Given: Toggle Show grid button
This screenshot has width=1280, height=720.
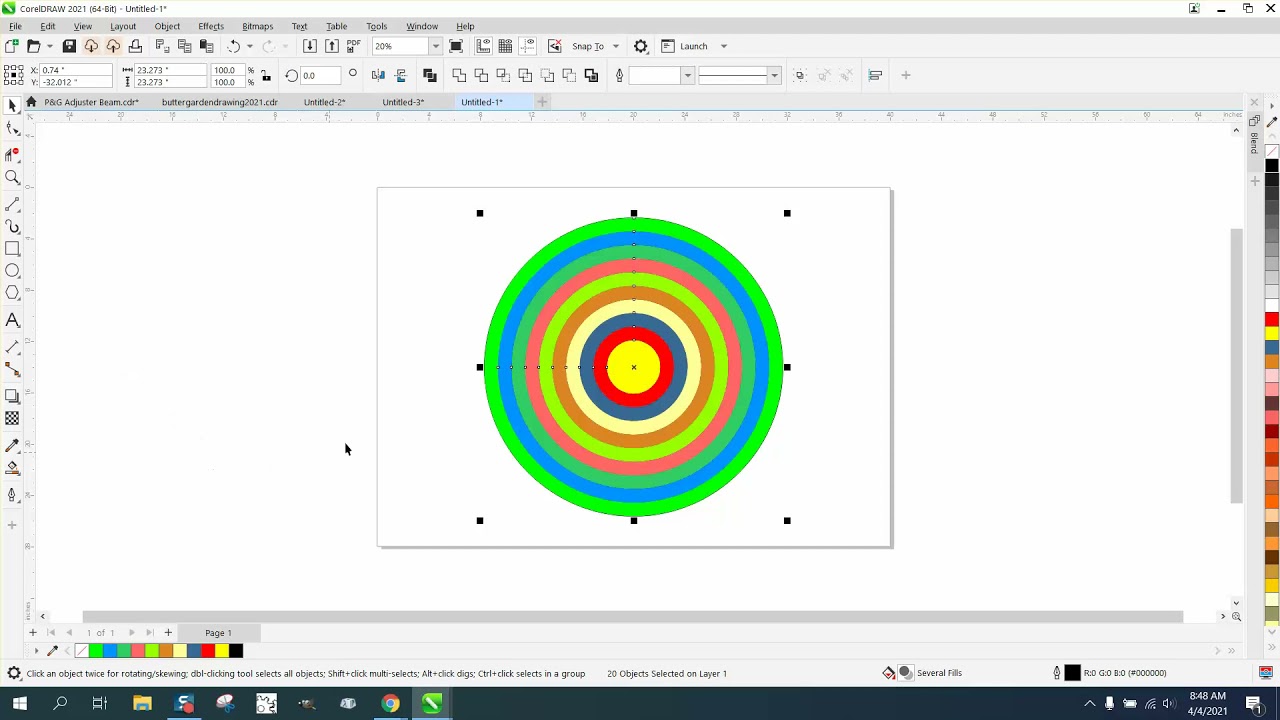Looking at the screenshot, I should tap(505, 46).
